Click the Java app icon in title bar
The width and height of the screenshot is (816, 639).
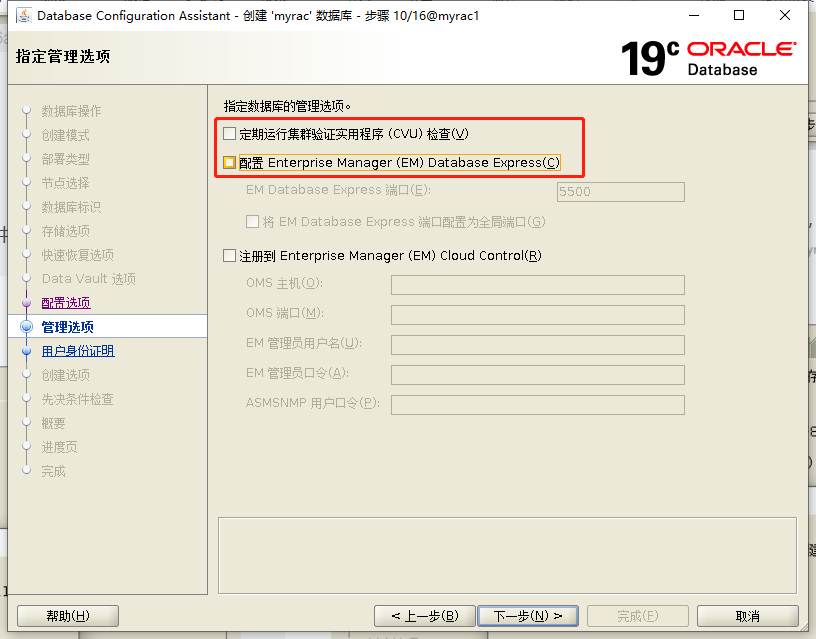[x=23, y=16]
